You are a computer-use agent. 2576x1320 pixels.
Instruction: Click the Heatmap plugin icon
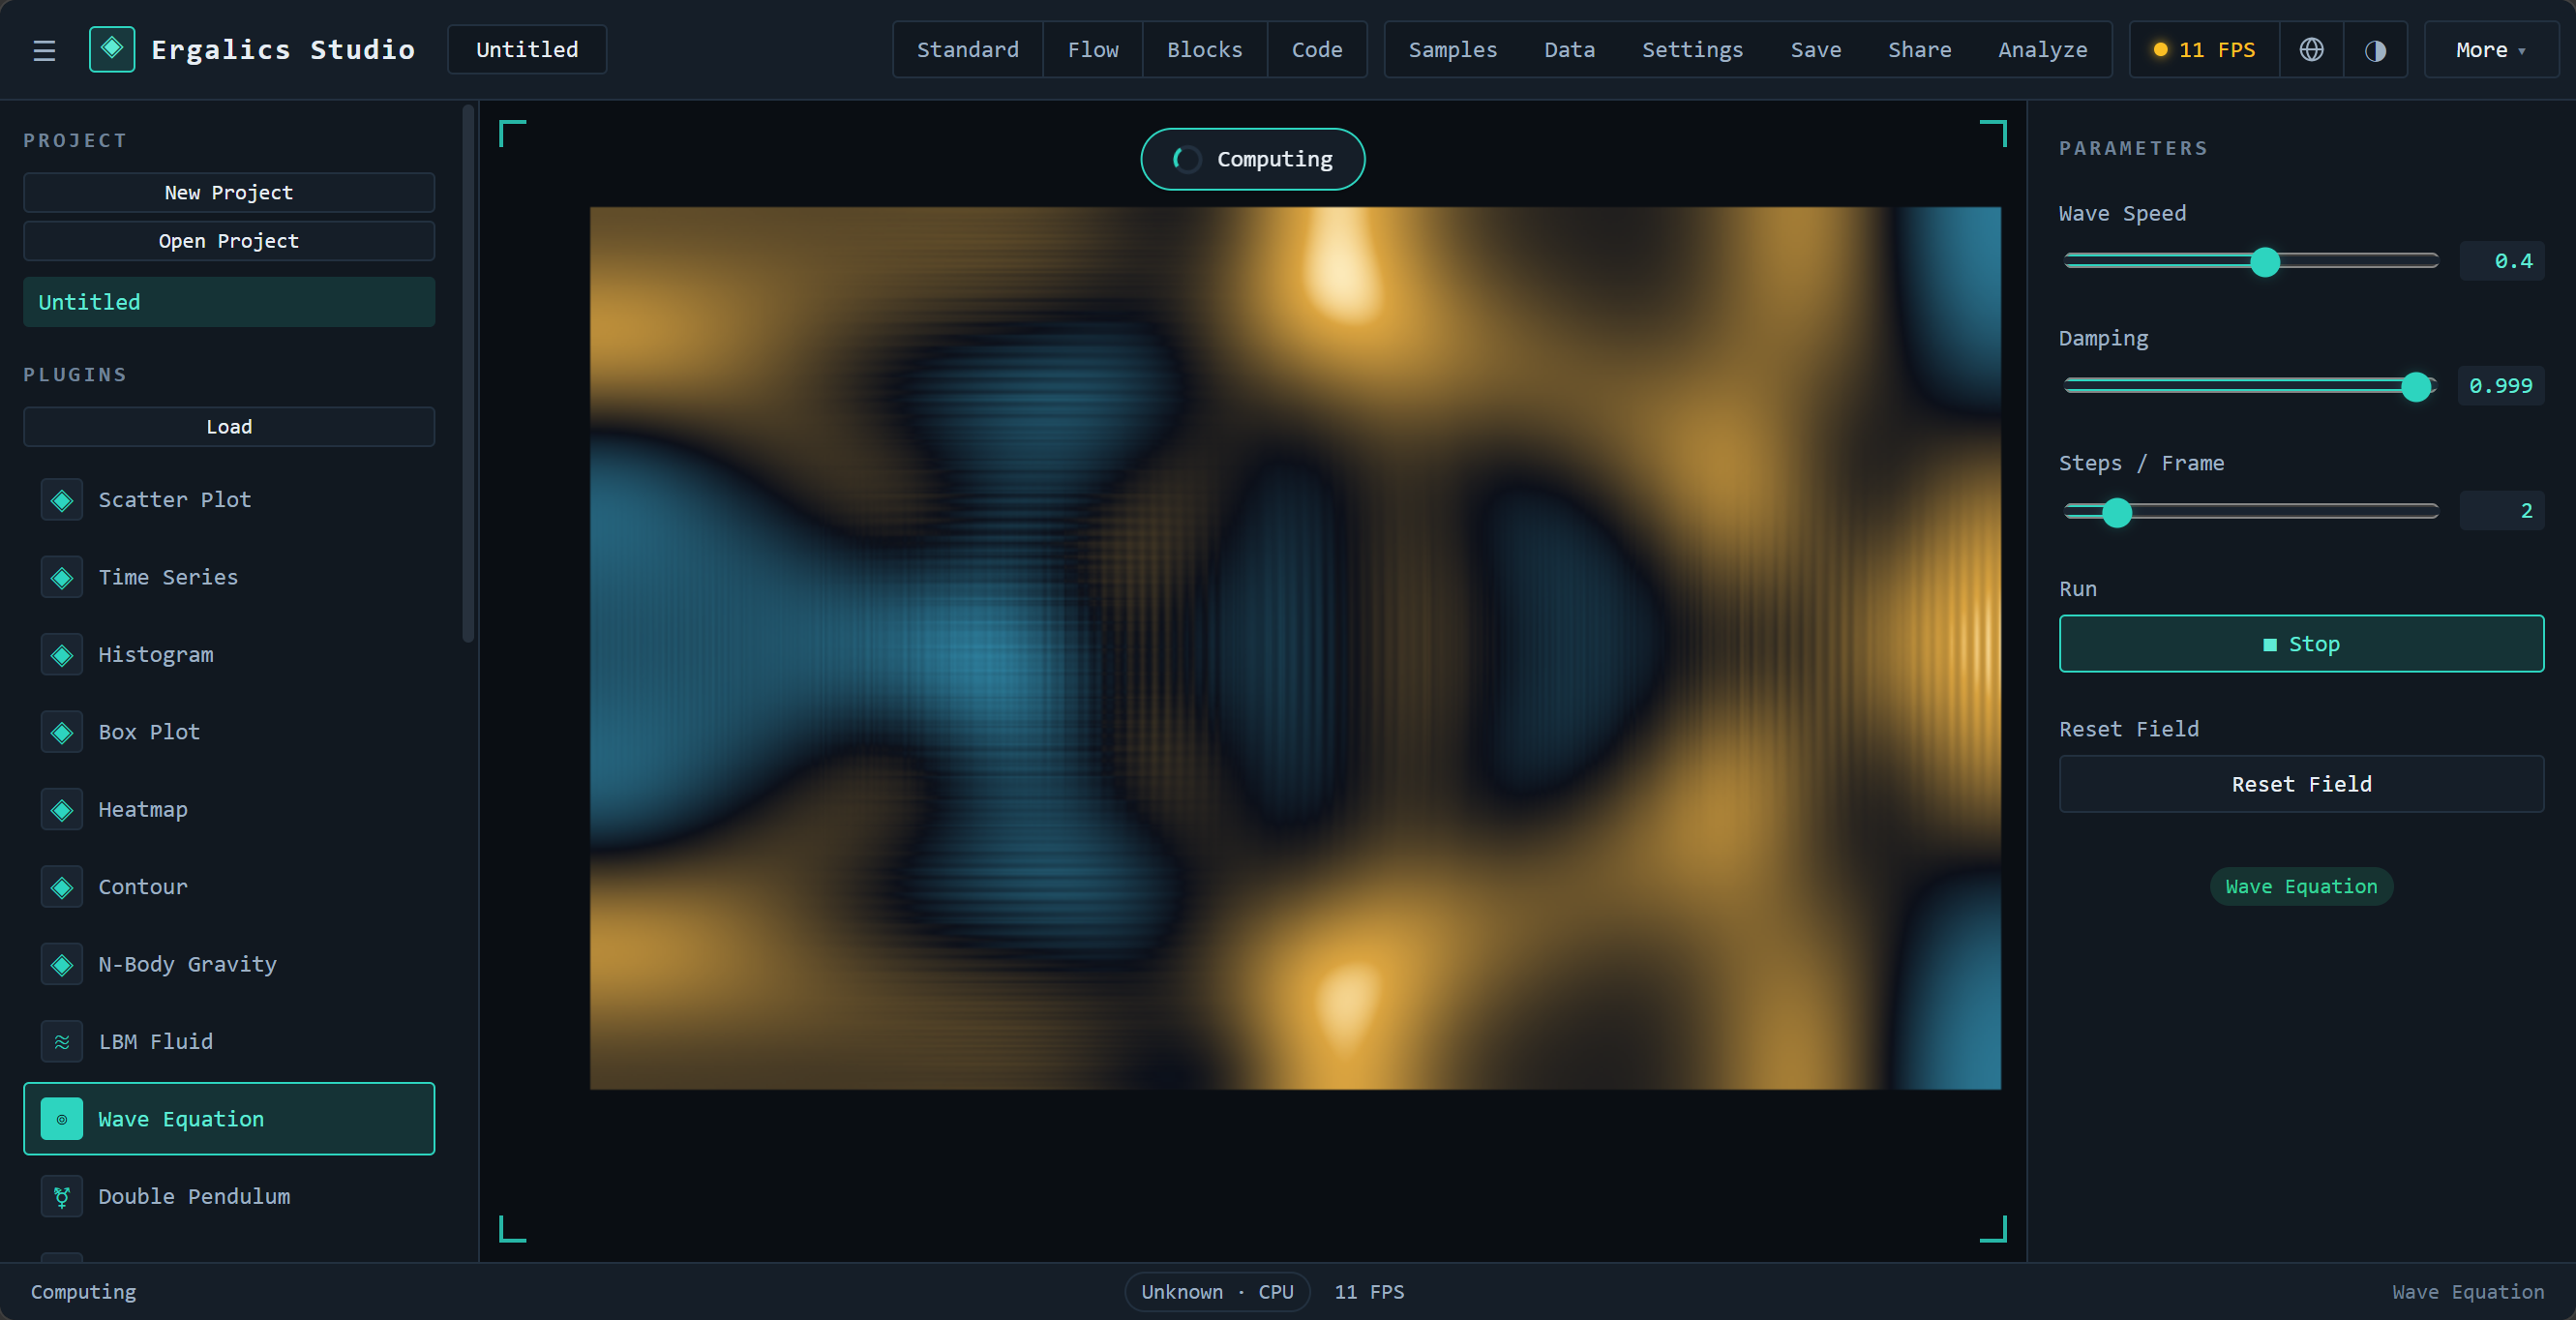(62, 810)
